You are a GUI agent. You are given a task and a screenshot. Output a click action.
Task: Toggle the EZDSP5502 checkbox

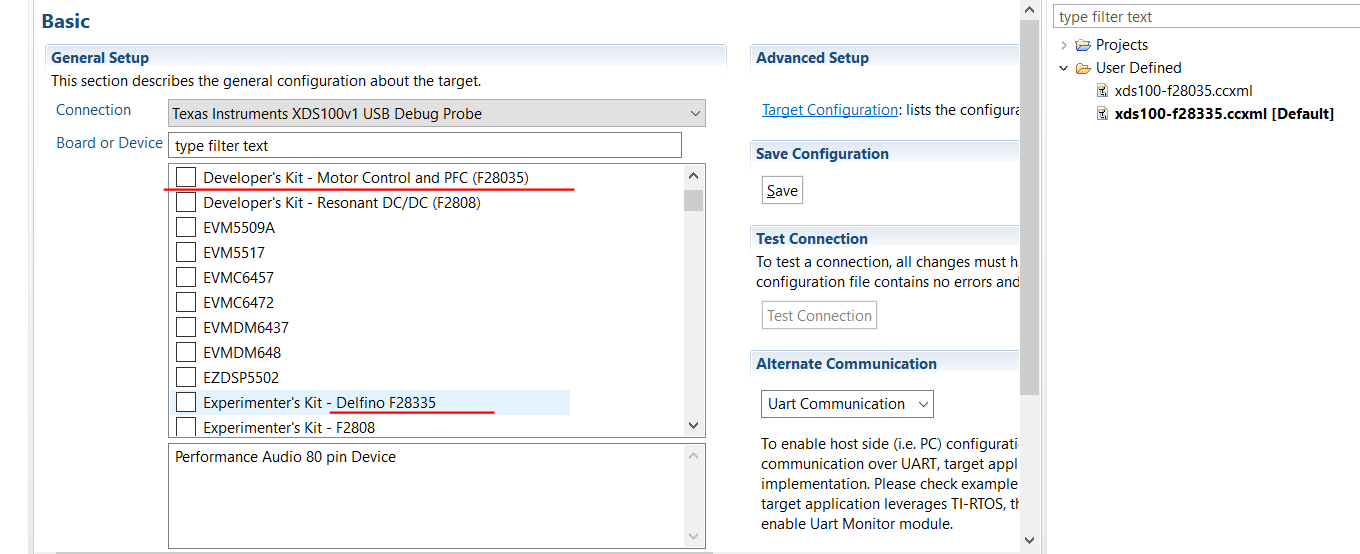[x=186, y=377]
